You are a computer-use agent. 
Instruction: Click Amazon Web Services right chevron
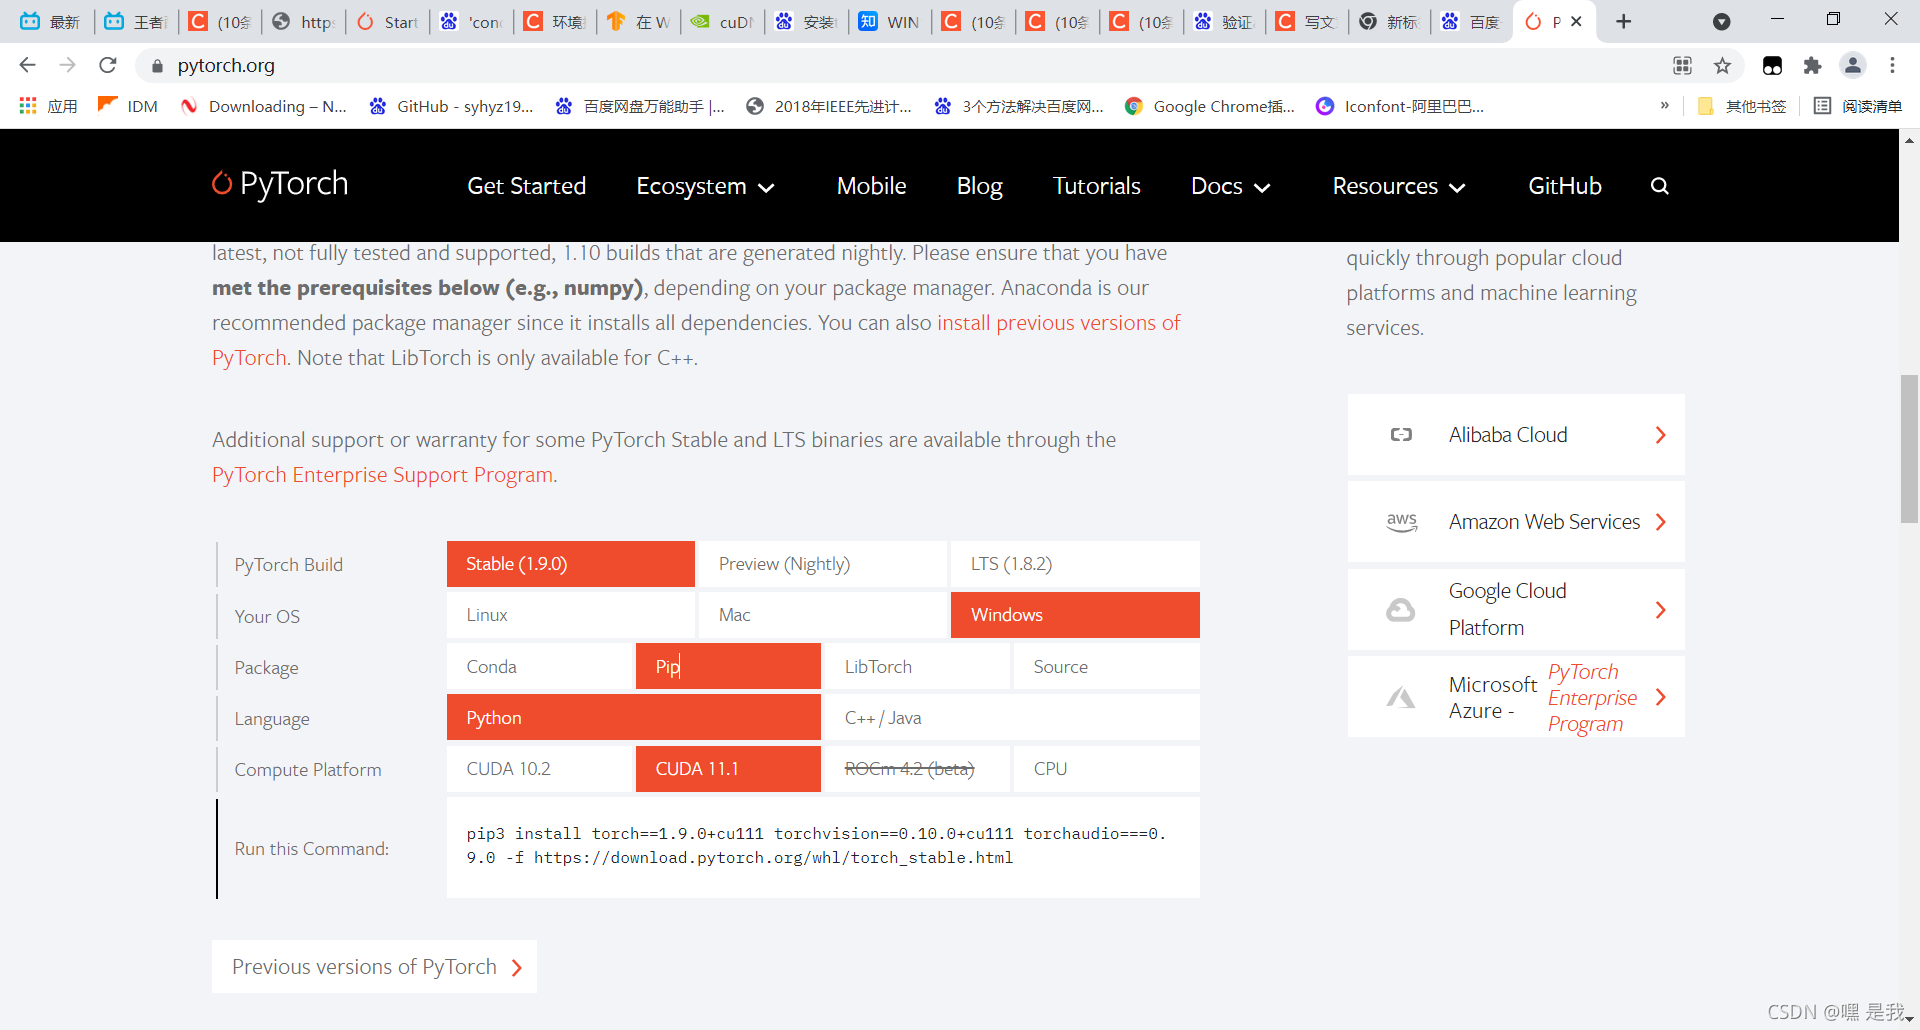coord(1660,522)
